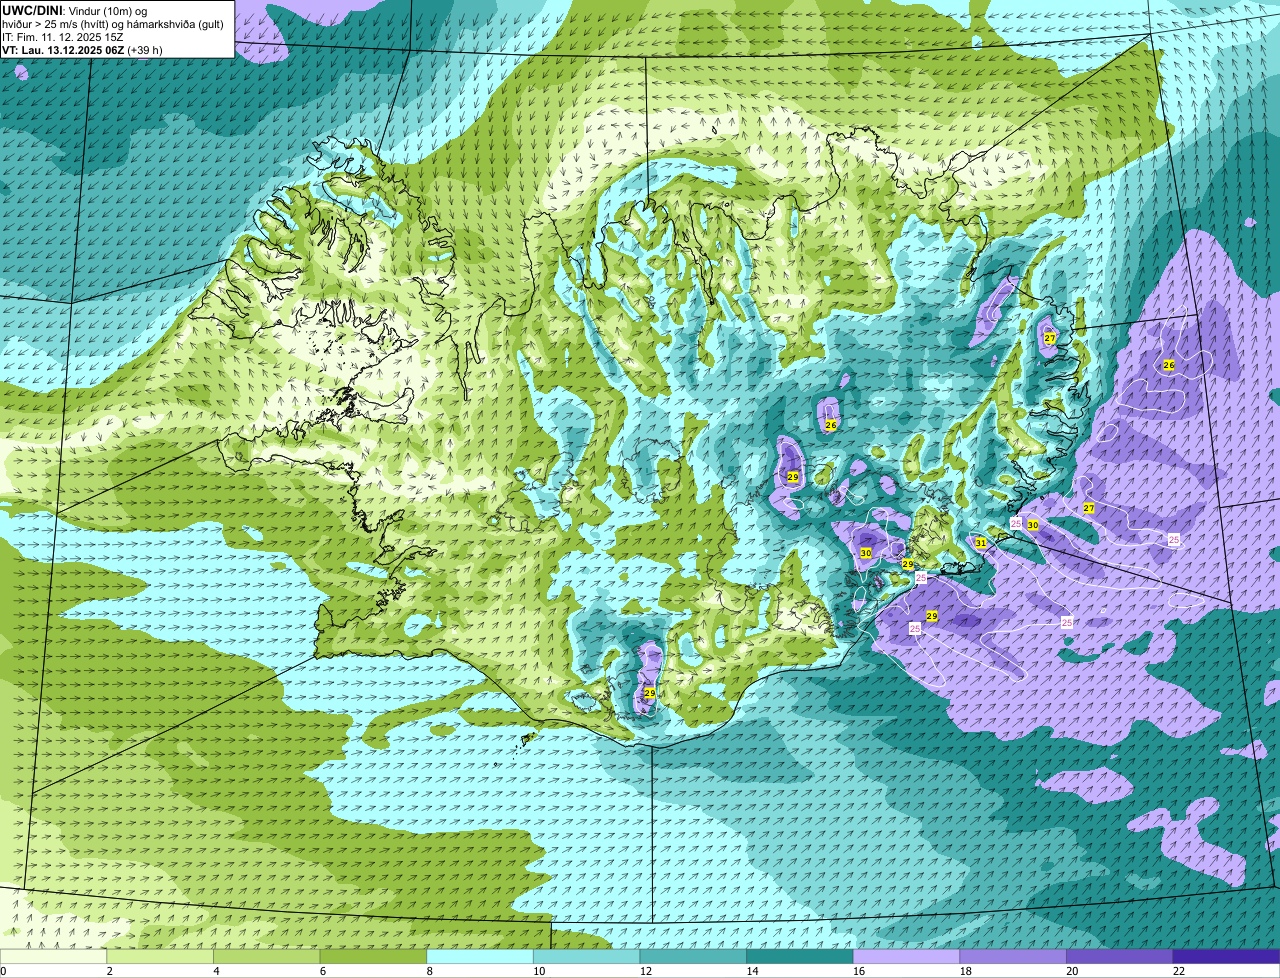Select the 16–18 m/s lavender legend swatch

coord(907,956)
